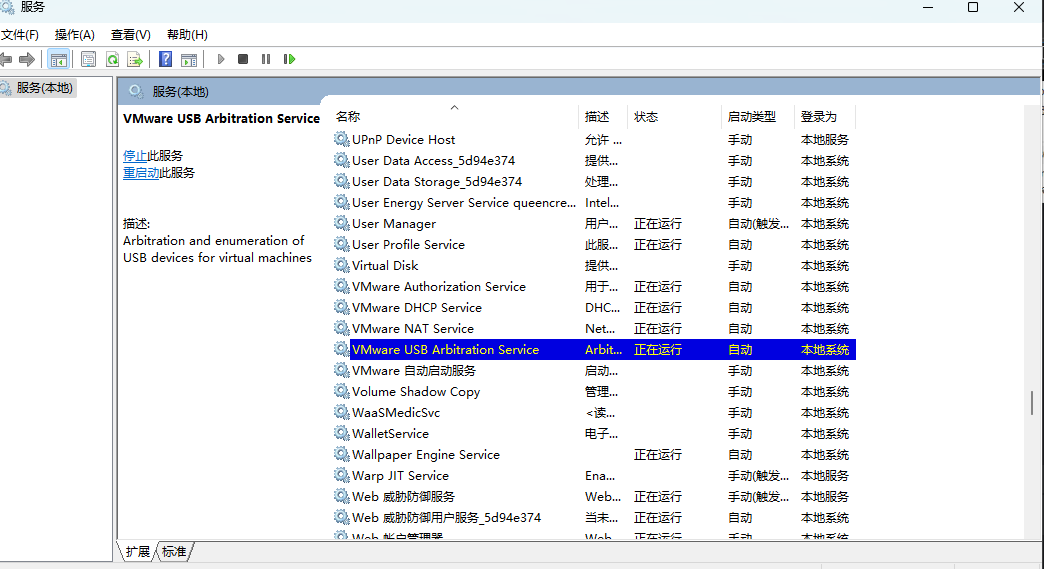Click the Restart Service icon

pyautogui.click(x=289, y=59)
